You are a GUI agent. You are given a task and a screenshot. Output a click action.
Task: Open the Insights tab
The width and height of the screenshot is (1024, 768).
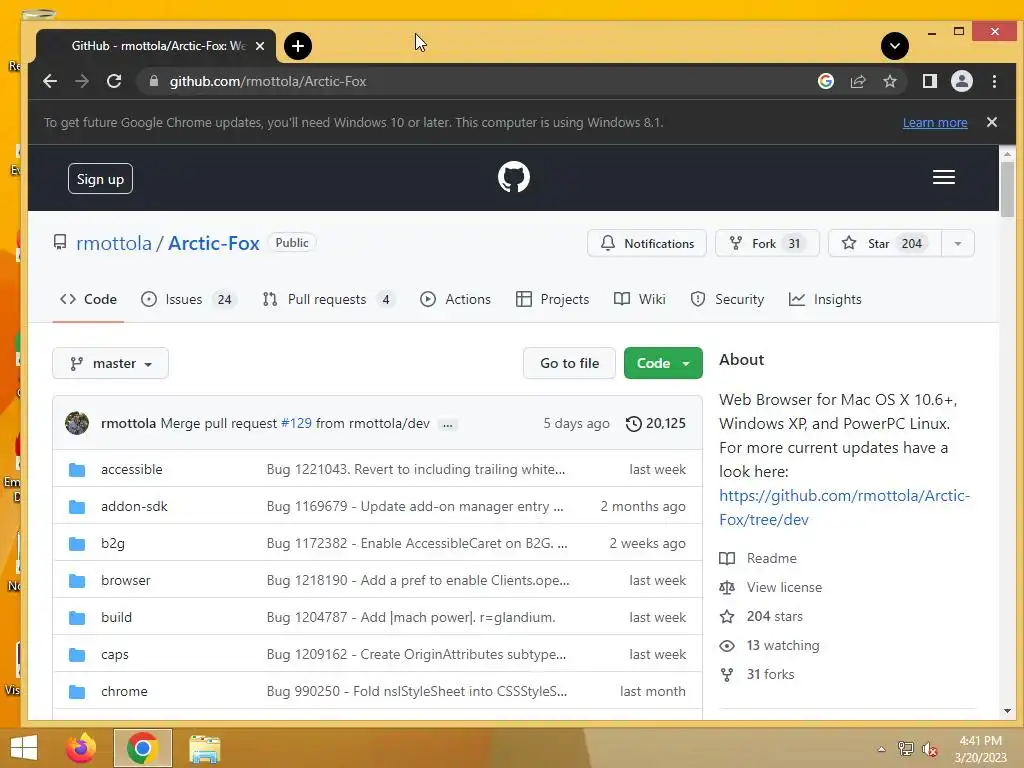[x=825, y=299]
